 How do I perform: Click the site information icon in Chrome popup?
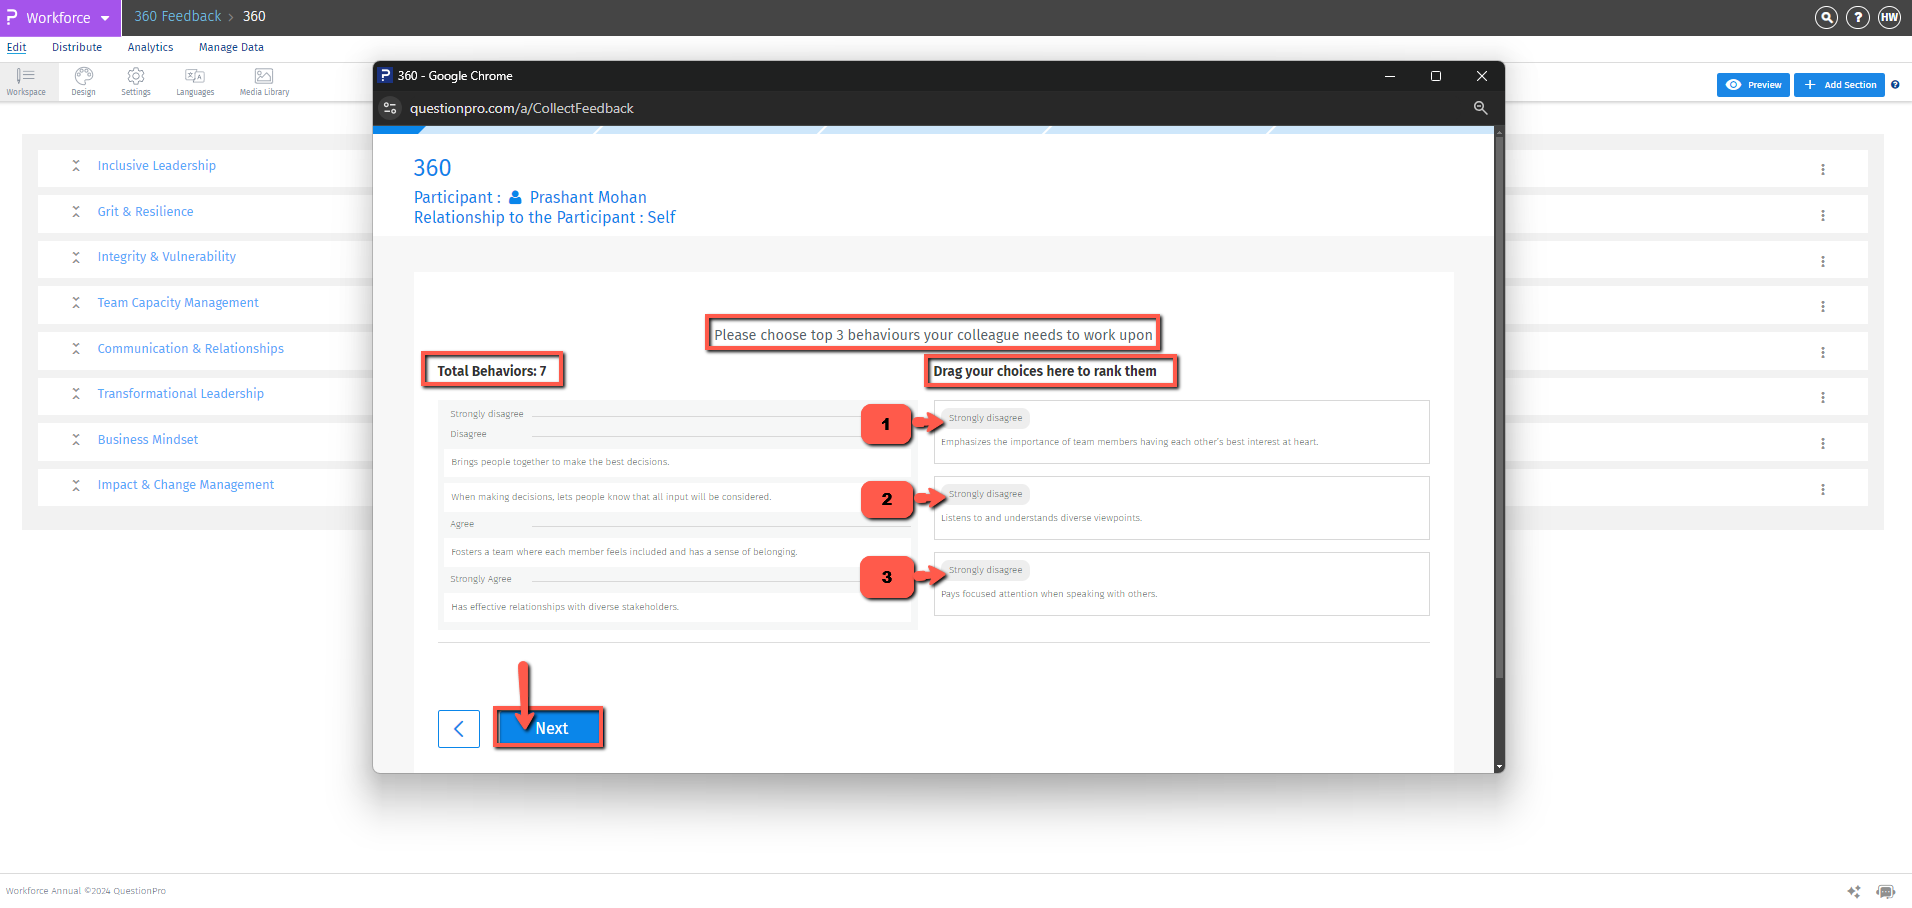click(391, 108)
